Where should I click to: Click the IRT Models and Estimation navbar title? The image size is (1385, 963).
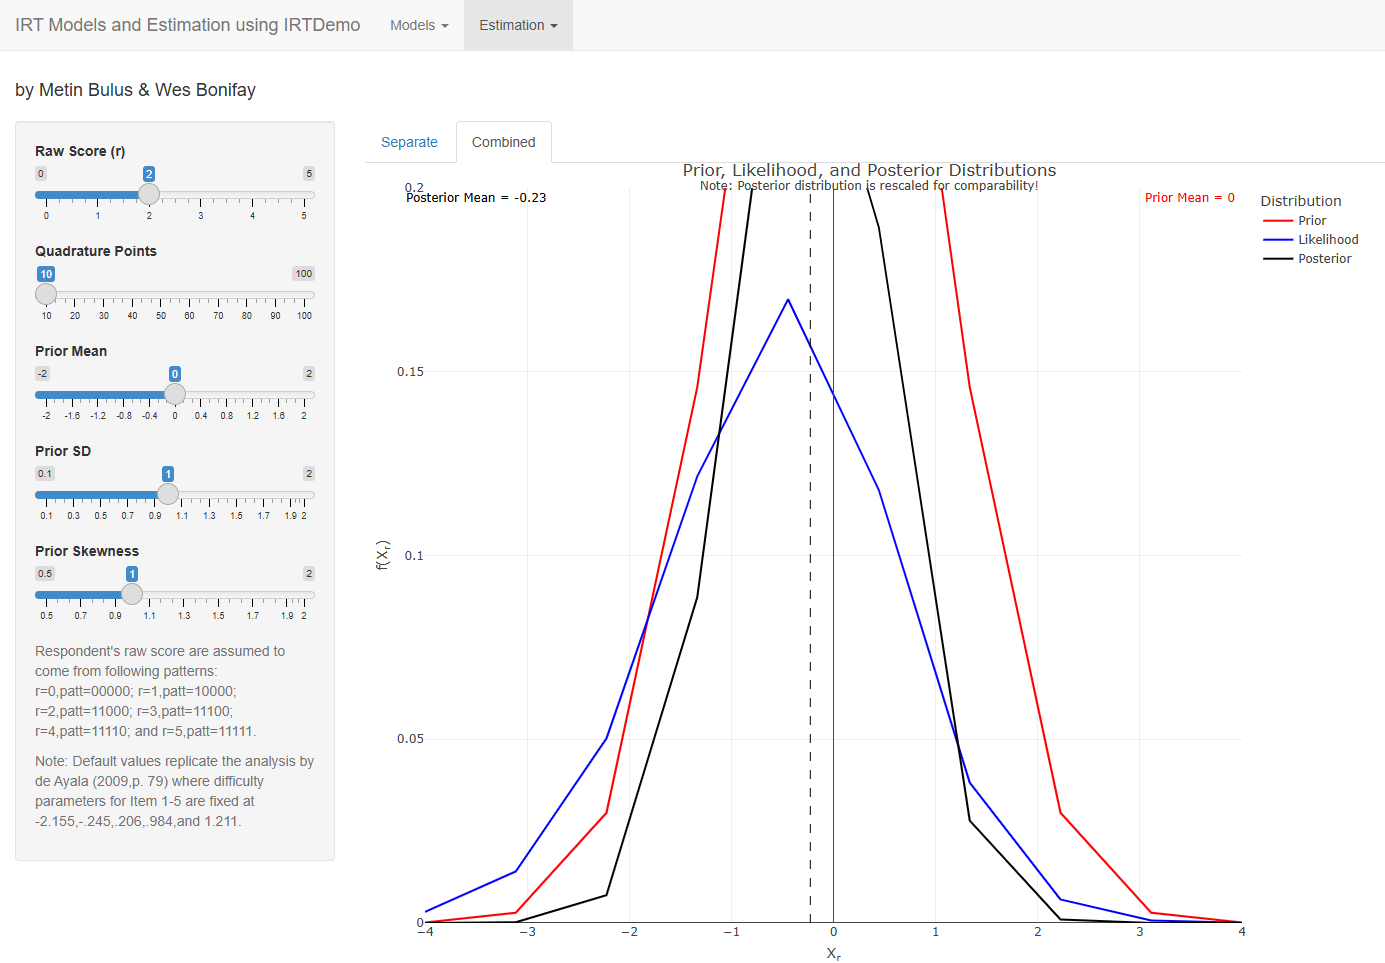(188, 25)
